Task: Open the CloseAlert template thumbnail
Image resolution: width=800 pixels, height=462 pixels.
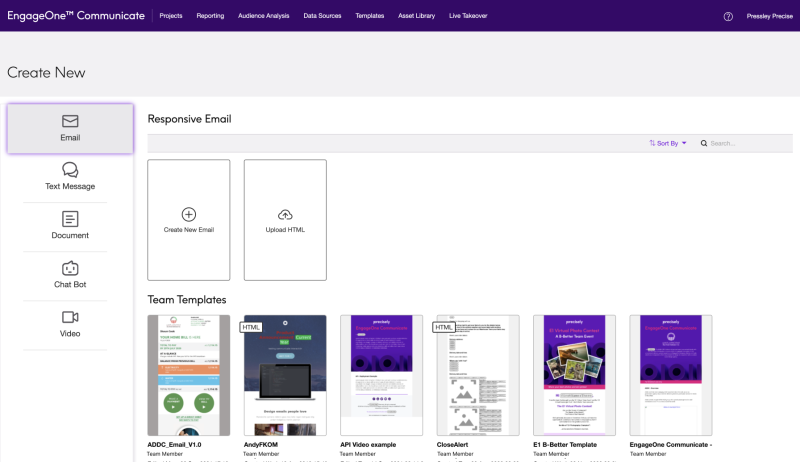Action: click(478, 375)
